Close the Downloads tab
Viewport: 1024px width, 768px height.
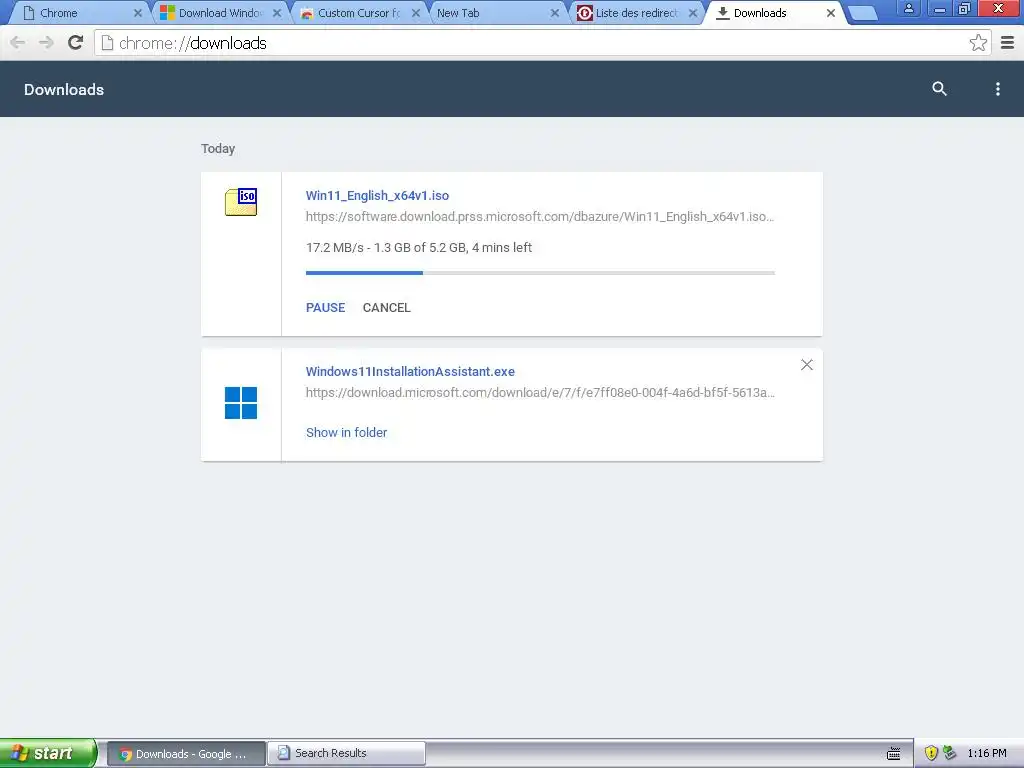[831, 13]
